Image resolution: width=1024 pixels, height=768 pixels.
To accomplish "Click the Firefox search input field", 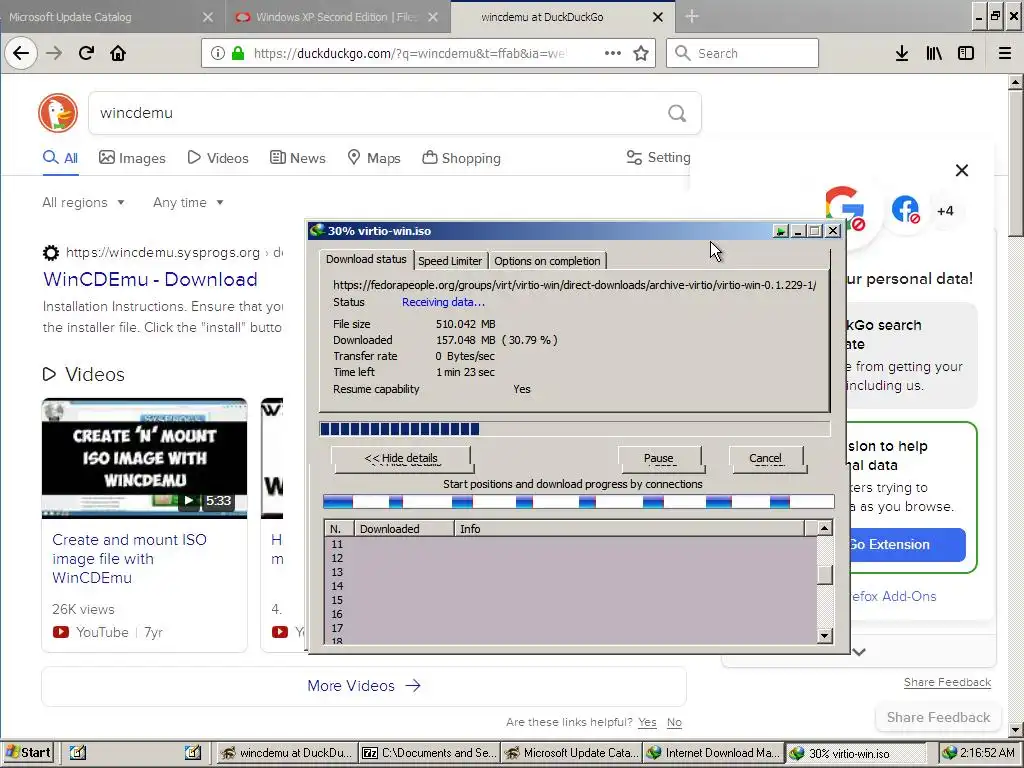I will (743, 54).
